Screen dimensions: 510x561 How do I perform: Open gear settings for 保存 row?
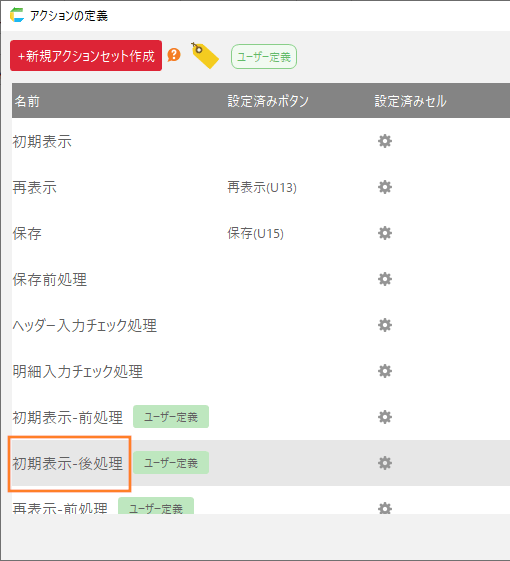(x=385, y=233)
